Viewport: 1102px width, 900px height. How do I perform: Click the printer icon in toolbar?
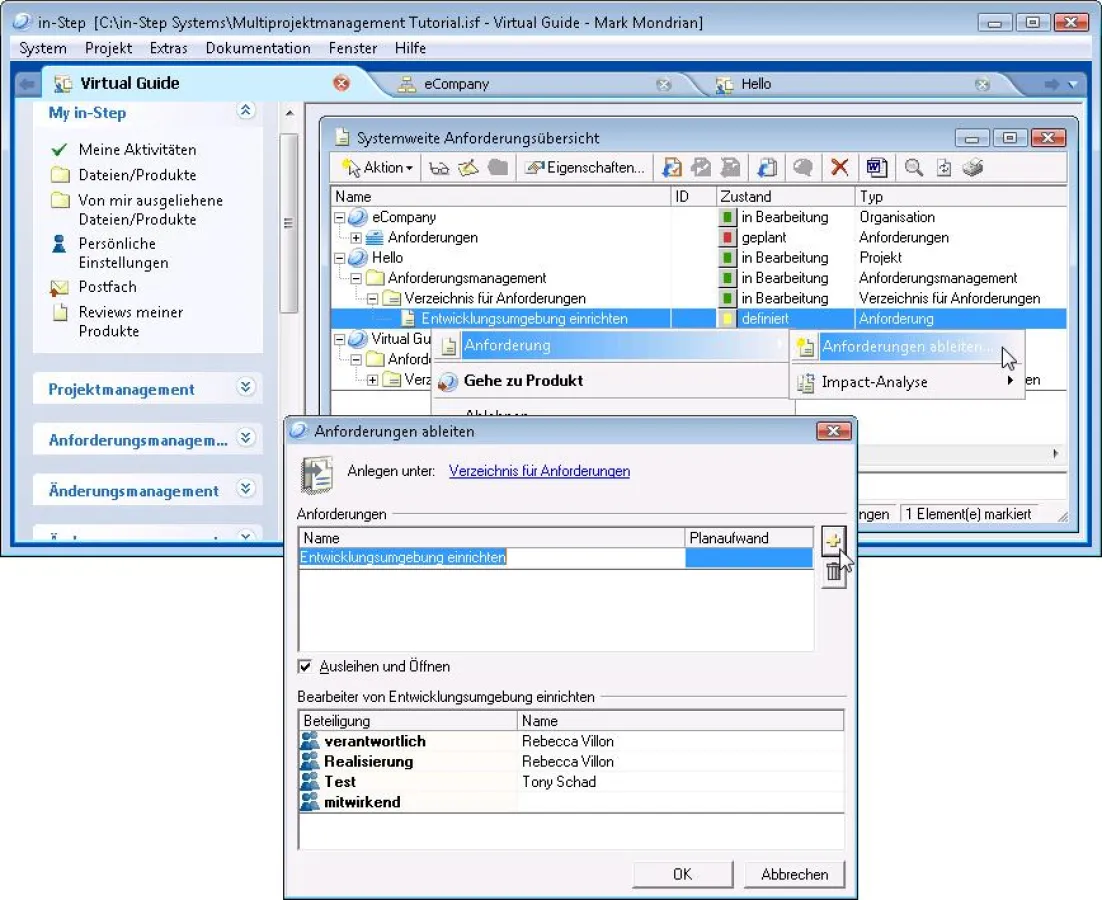pyautogui.click(x=973, y=168)
